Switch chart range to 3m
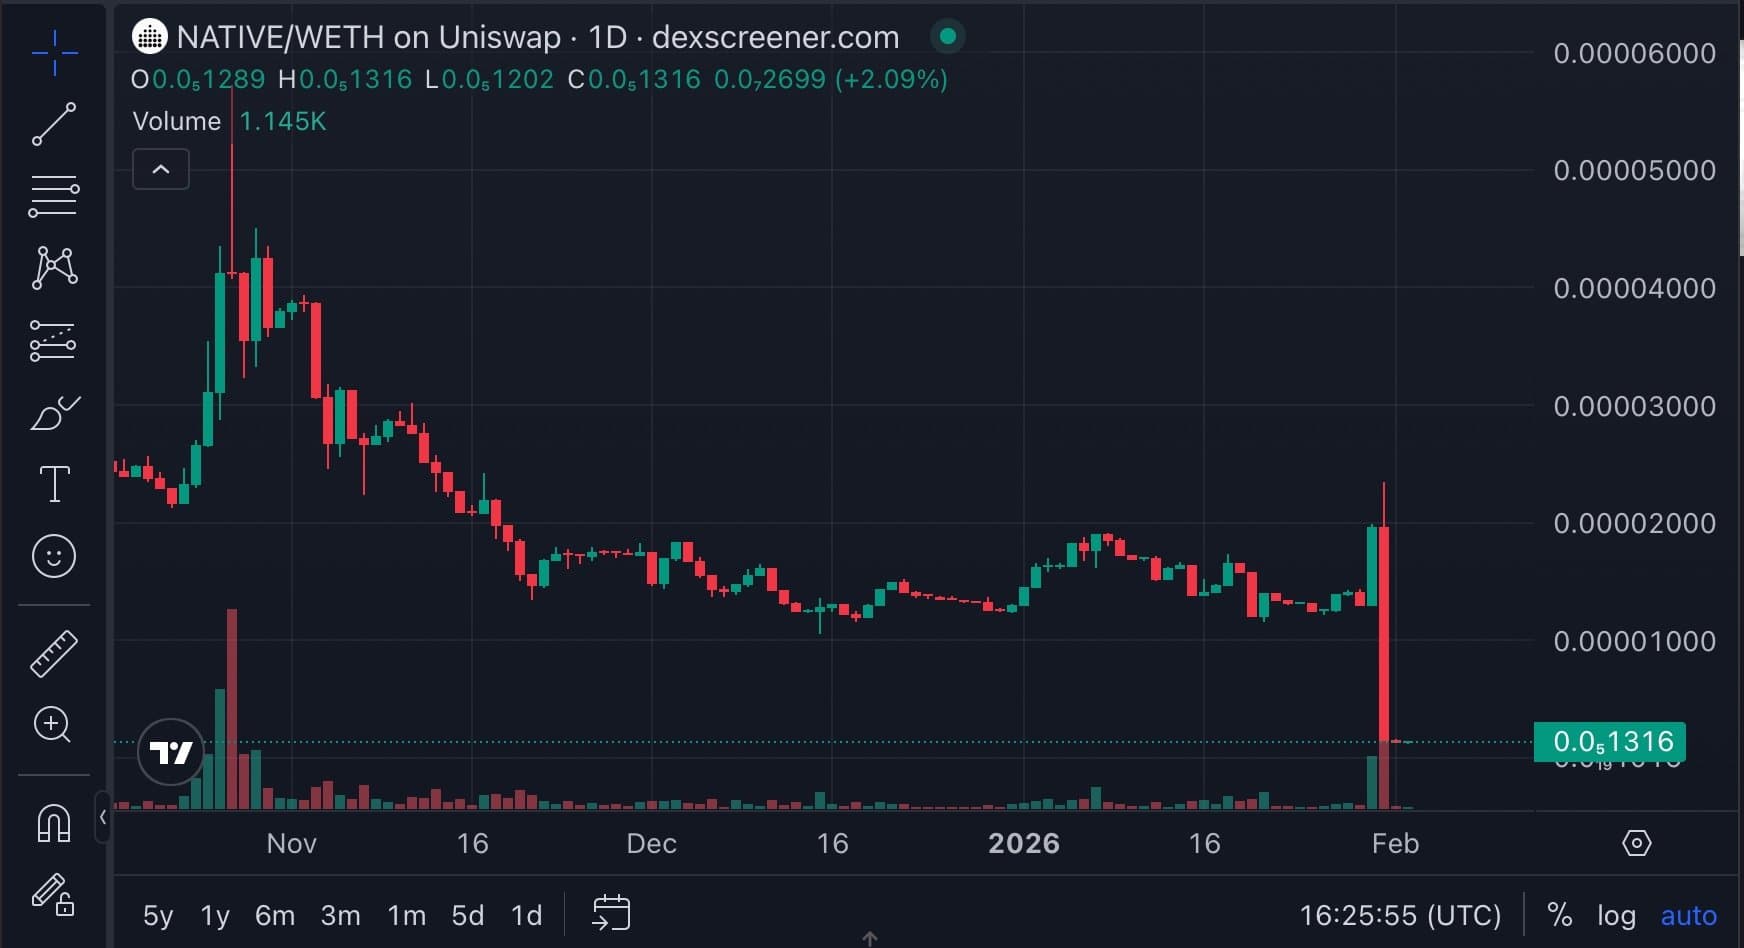 (x=340, y=915)
